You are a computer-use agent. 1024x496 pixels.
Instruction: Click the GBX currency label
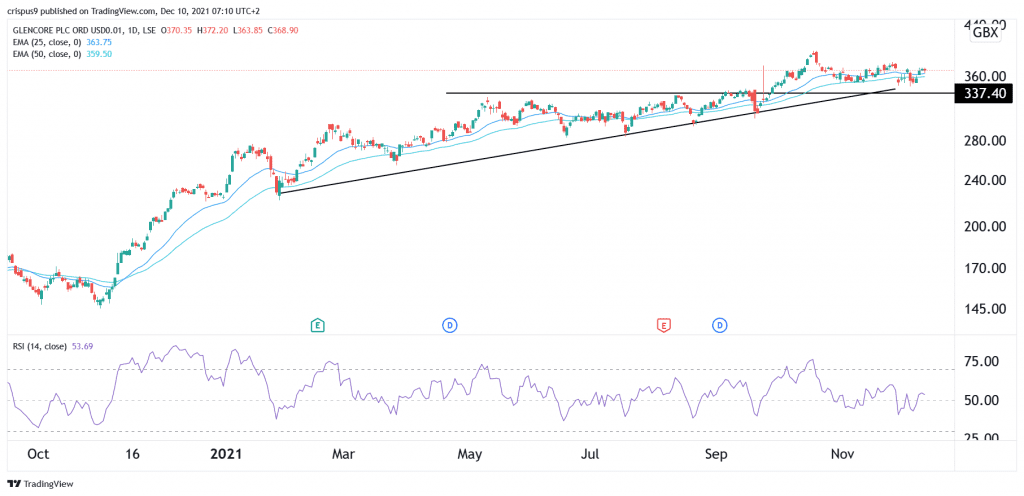(x=986, y=33)
